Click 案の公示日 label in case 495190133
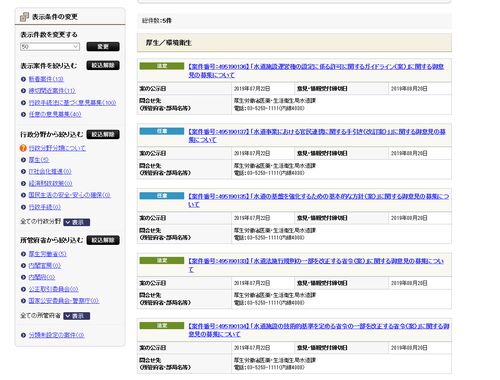Viewport: 500px width, 380px height. click(x=153, y=283)
